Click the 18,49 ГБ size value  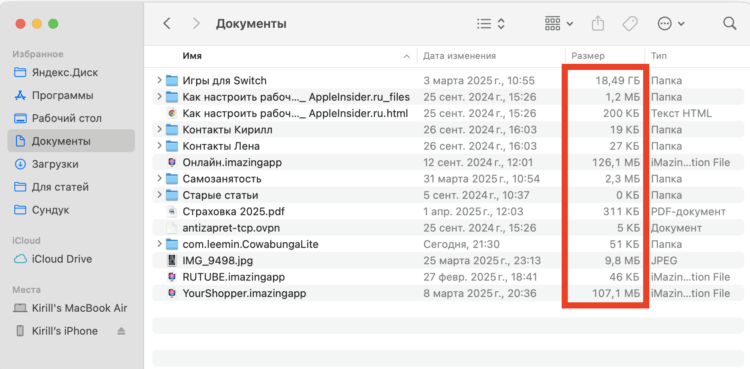click(617, 81)
